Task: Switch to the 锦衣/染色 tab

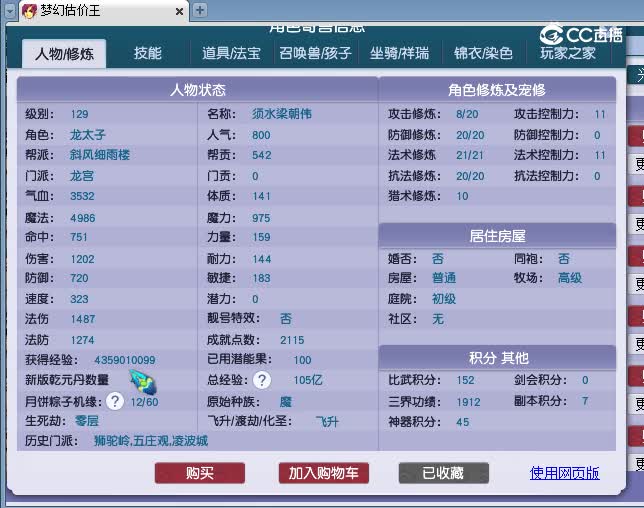Action: pos(483,53)
